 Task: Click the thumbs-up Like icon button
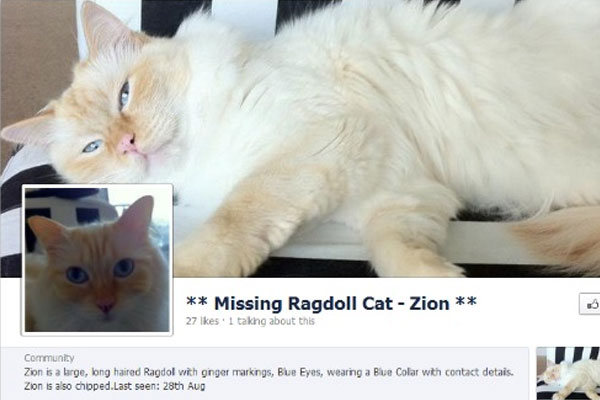tap(590, 304)
